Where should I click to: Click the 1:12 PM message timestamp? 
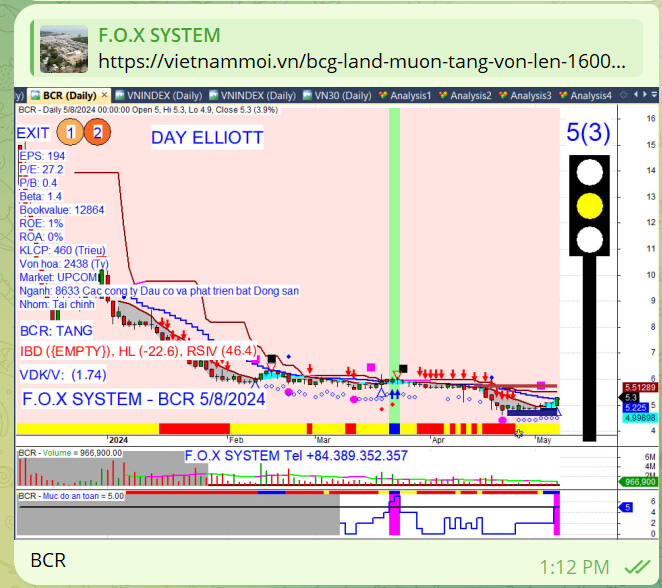point(574,567)
